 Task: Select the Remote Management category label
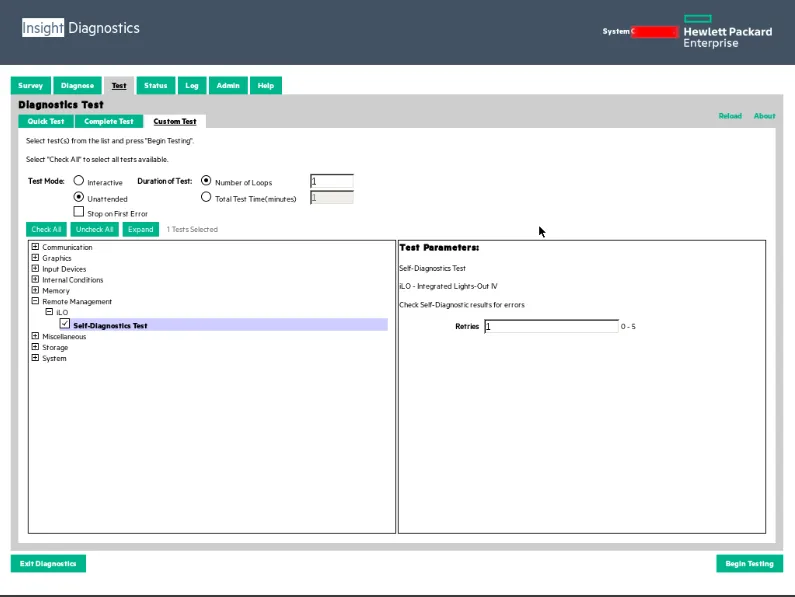pyautogui.click(x=77, y=302)
